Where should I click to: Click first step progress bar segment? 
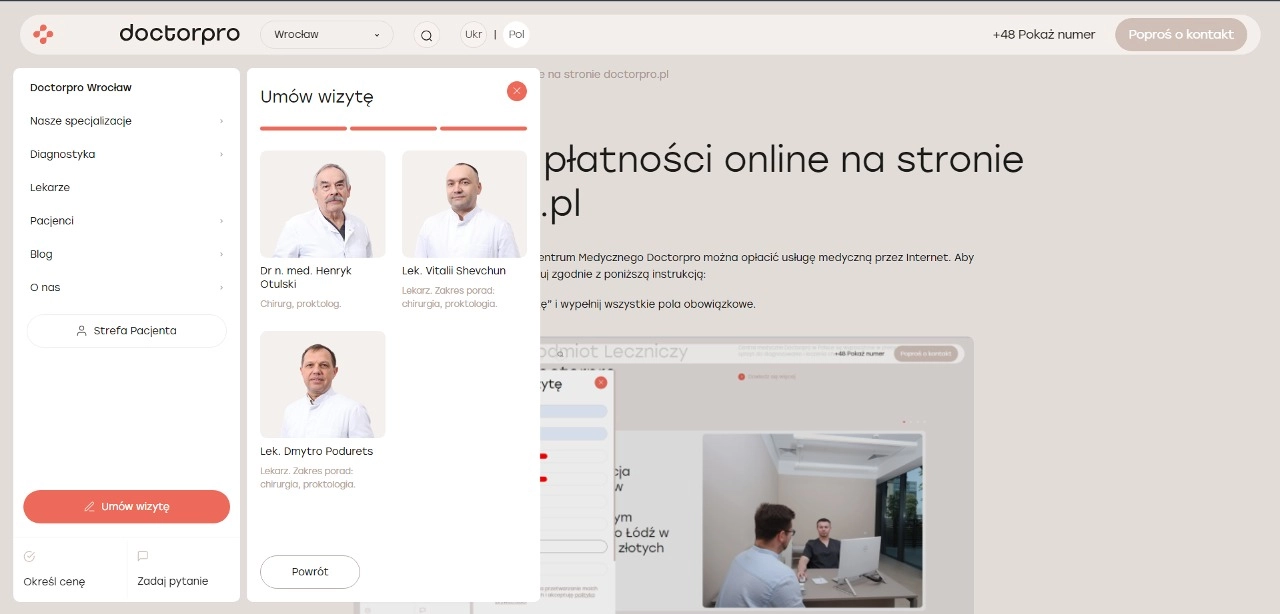[x=303, y=128]
